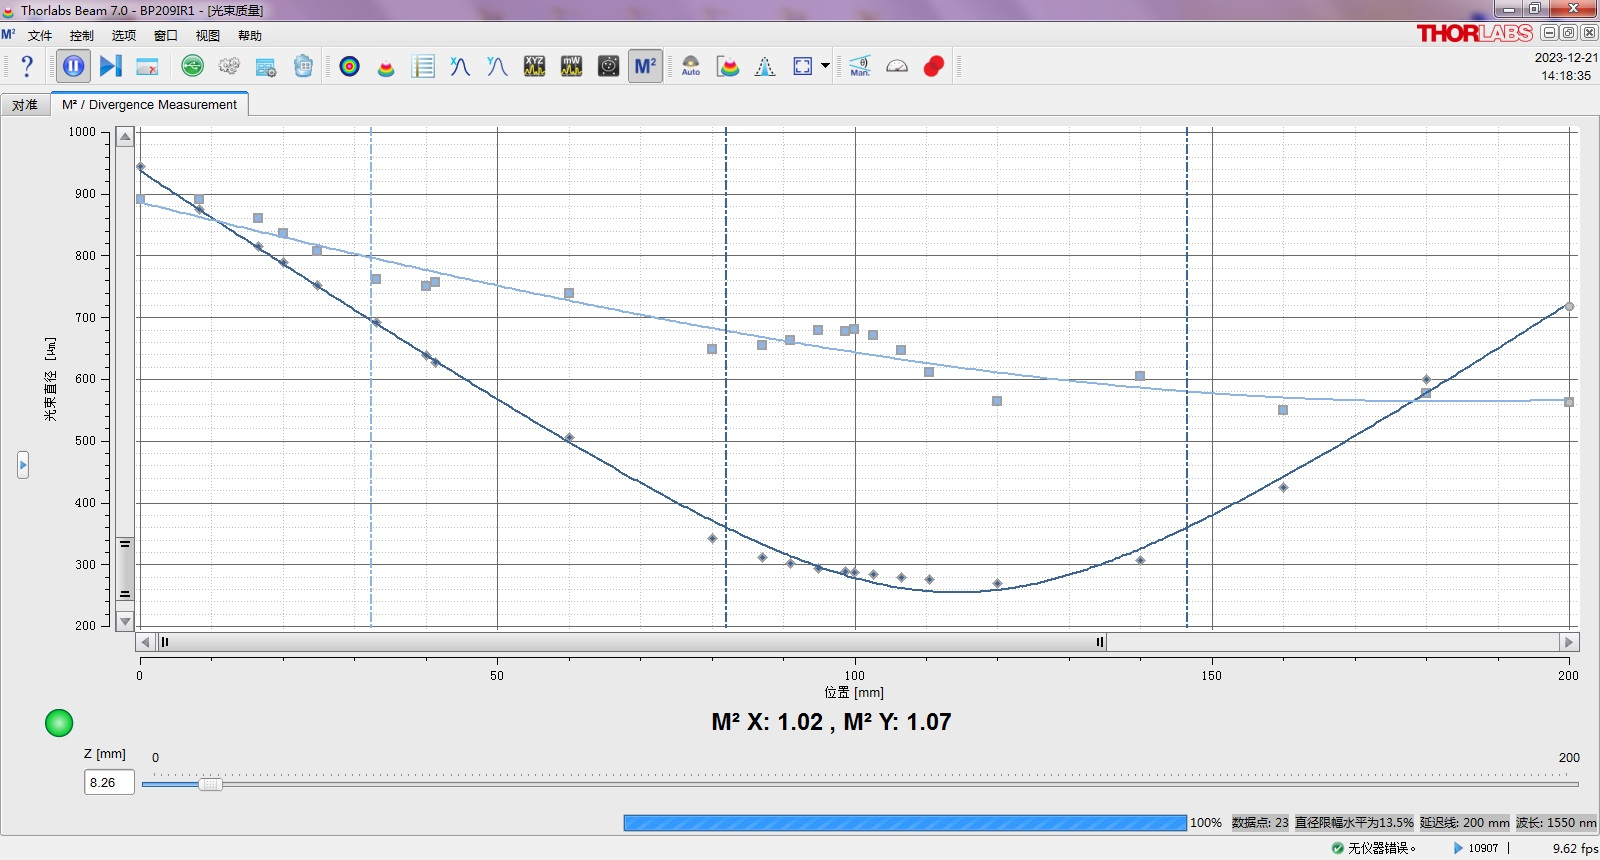Screen dimensions: 1600x860
Task: Open the X profile plot window
Action: pos(460,66)
